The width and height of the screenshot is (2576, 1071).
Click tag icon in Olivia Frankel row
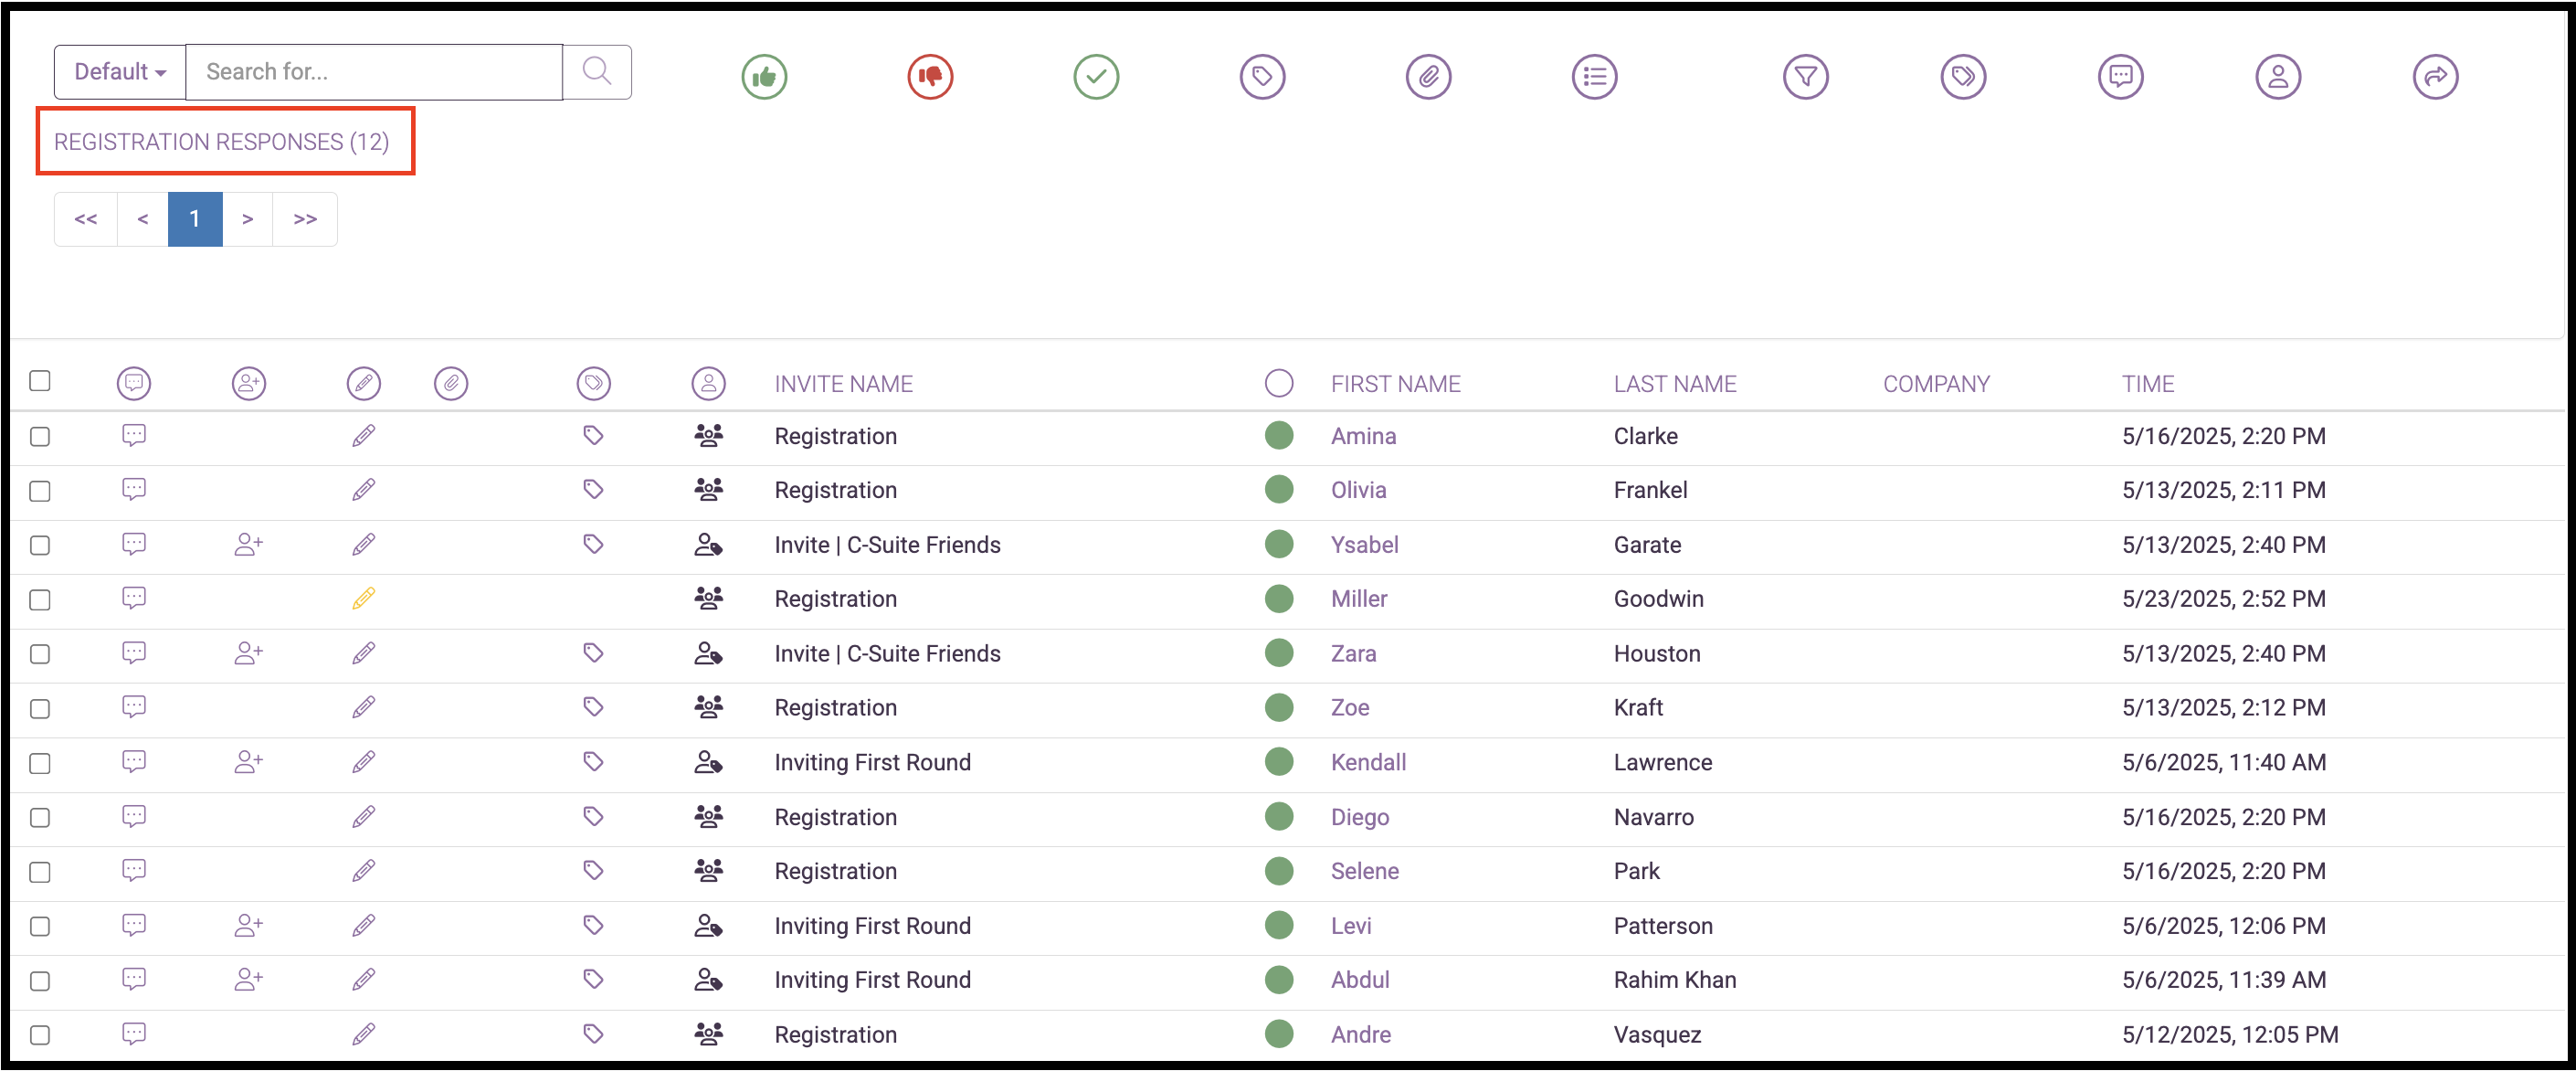[x=594, y=489]
